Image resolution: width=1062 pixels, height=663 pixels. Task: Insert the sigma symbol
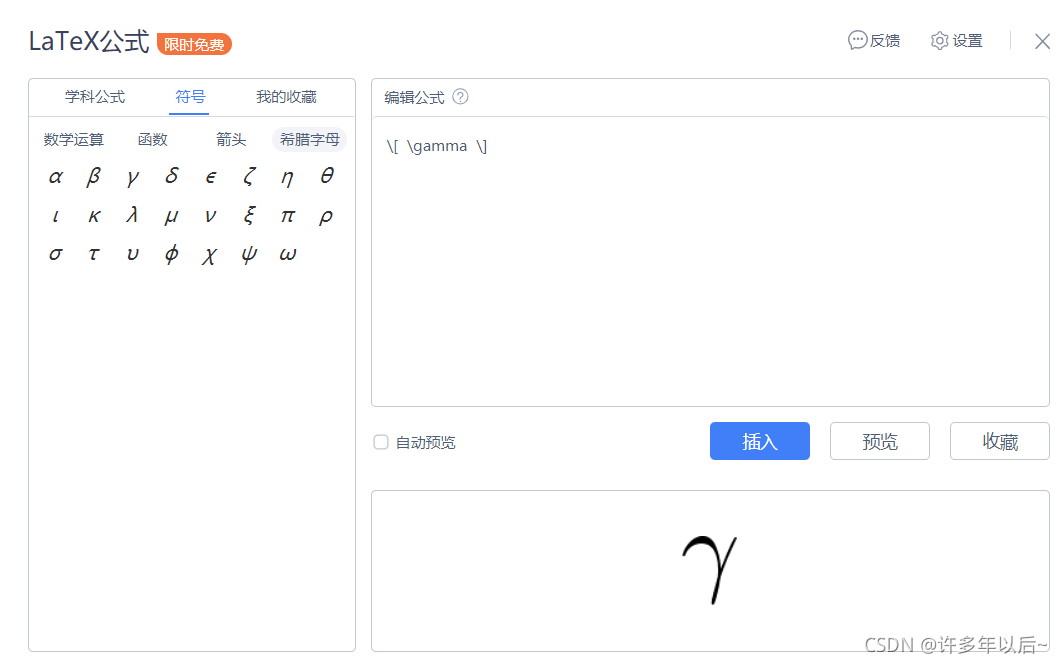(56, 255)
